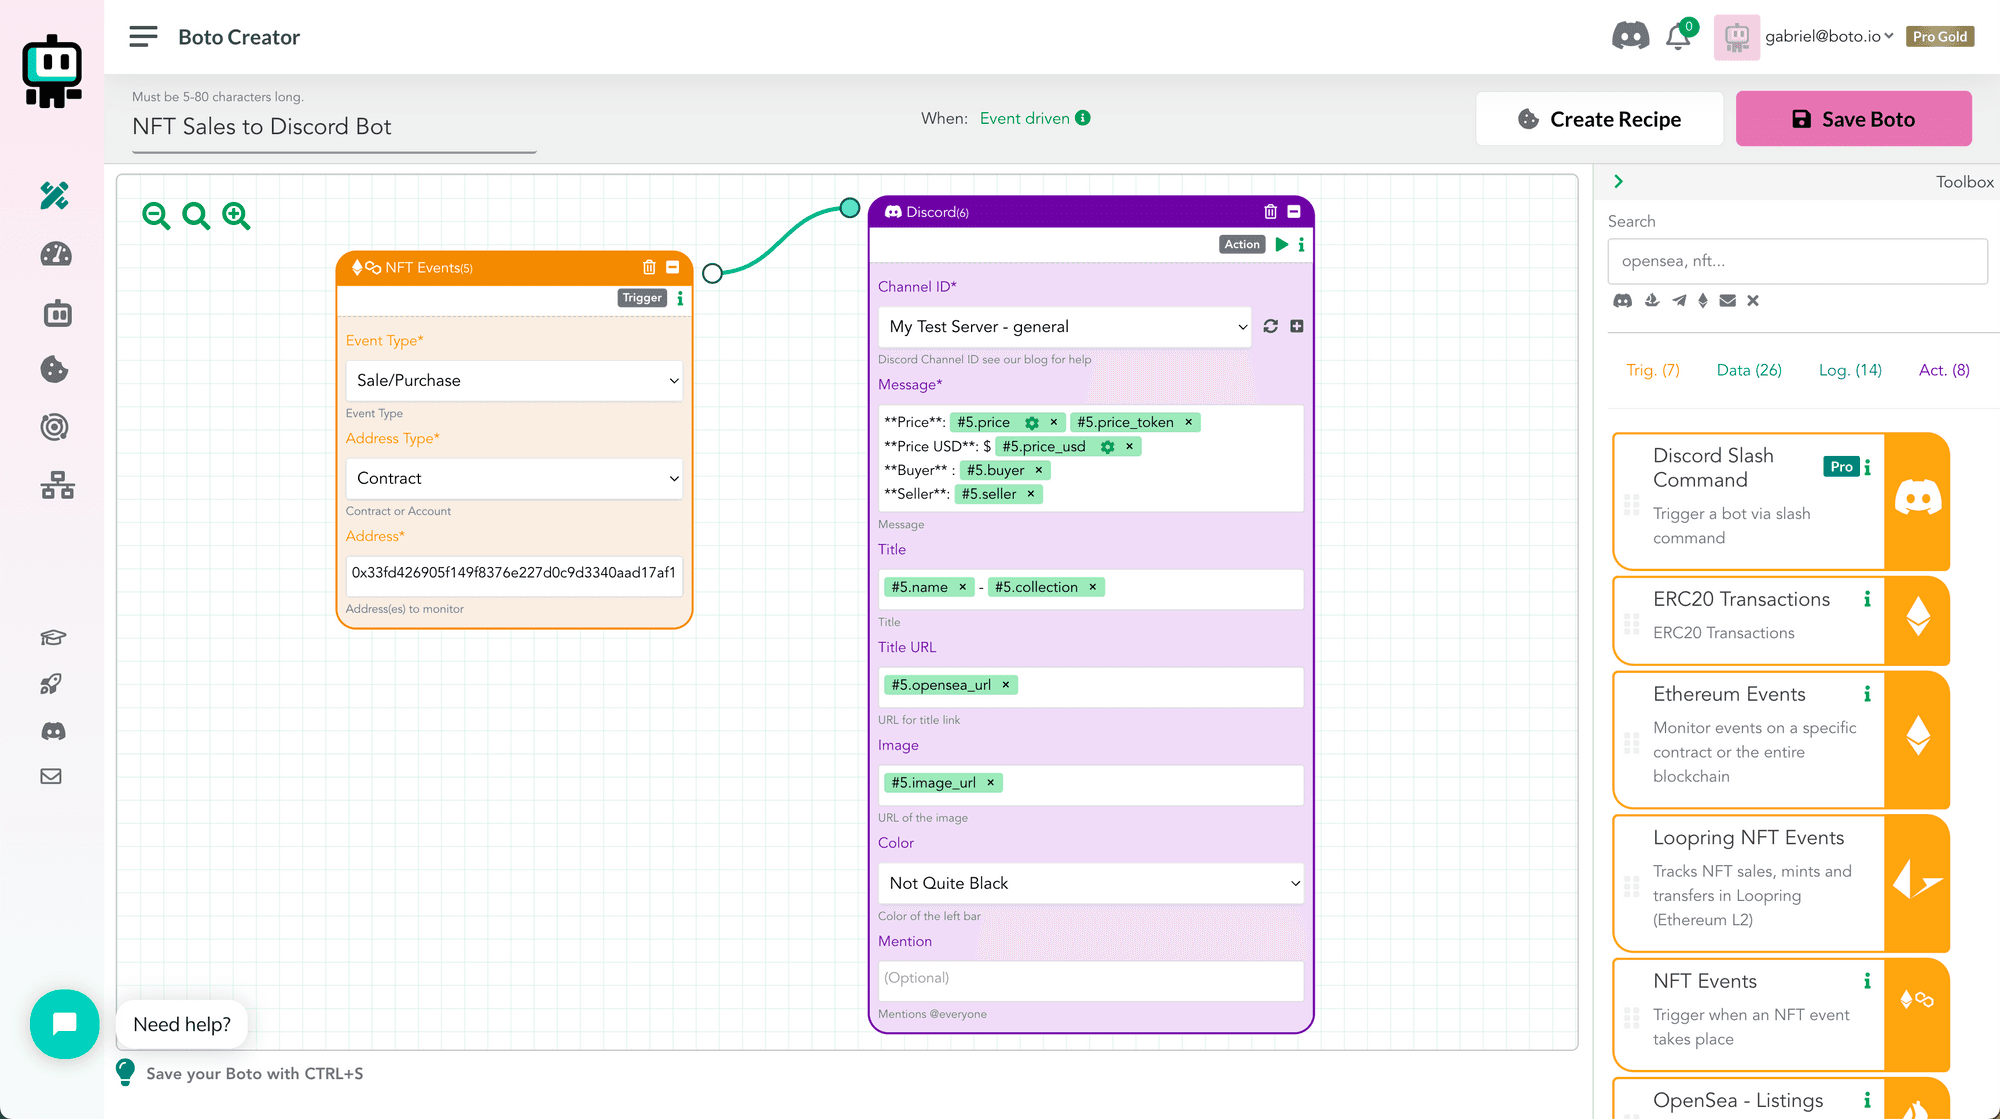Refresh the Channel ID list
Screen dimensions: 2000x1119
click(1270, 326)
